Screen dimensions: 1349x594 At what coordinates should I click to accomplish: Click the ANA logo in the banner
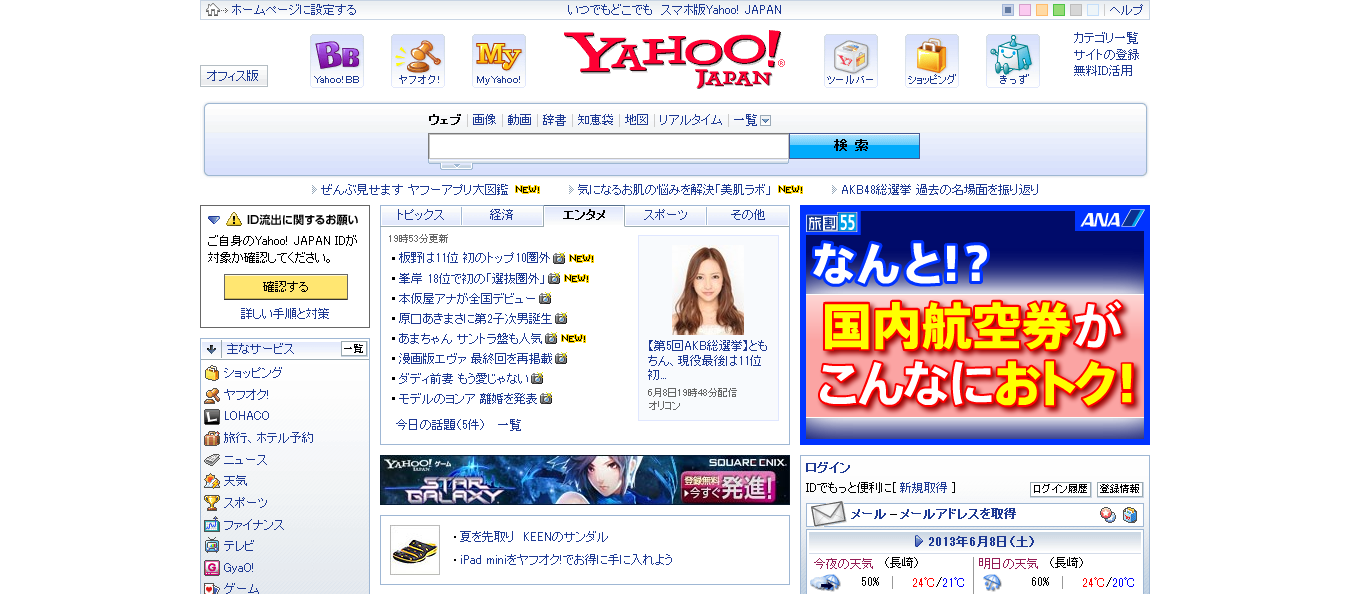coord(1110,220)
